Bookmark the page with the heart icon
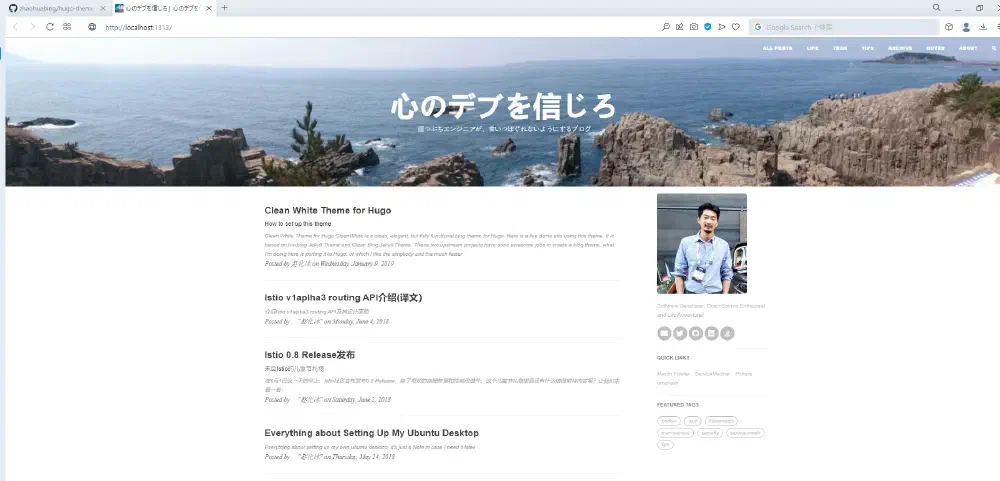The height and width of the screenshot is (481, 1000). coord(736,27)
